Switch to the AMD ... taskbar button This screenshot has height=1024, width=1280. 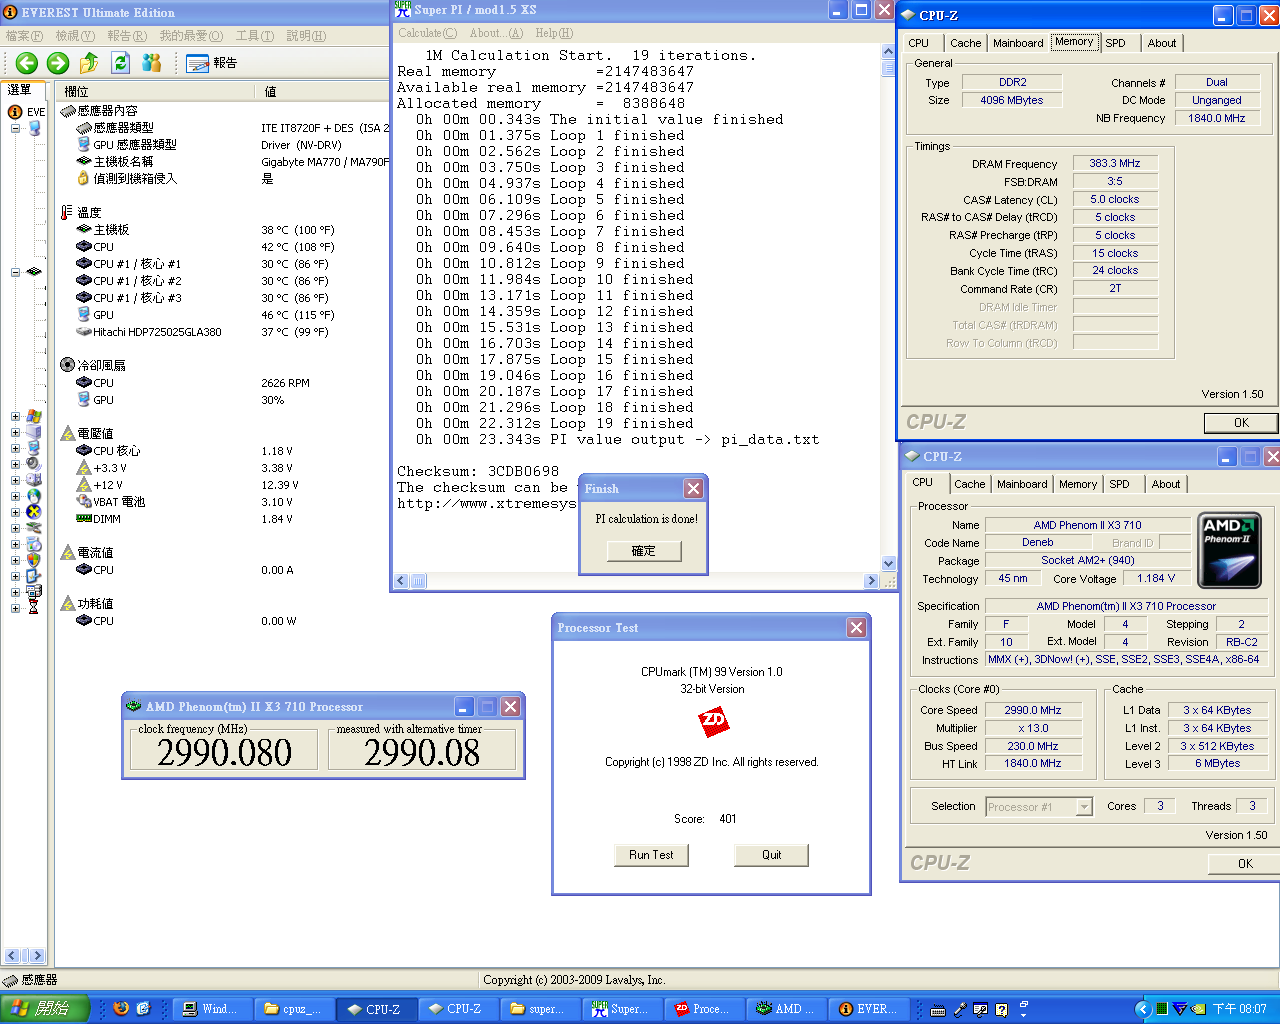coord(785,1009)
